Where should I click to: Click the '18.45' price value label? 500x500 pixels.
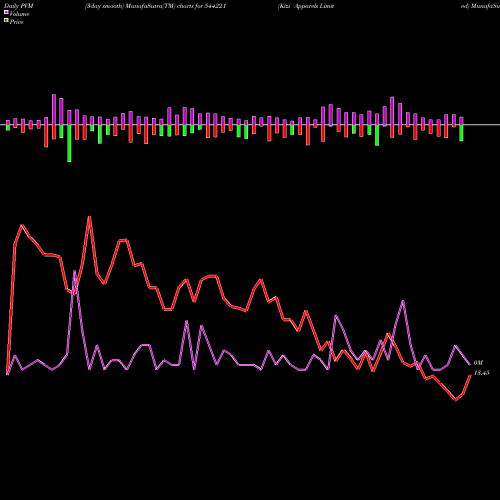tap(481, 373)
